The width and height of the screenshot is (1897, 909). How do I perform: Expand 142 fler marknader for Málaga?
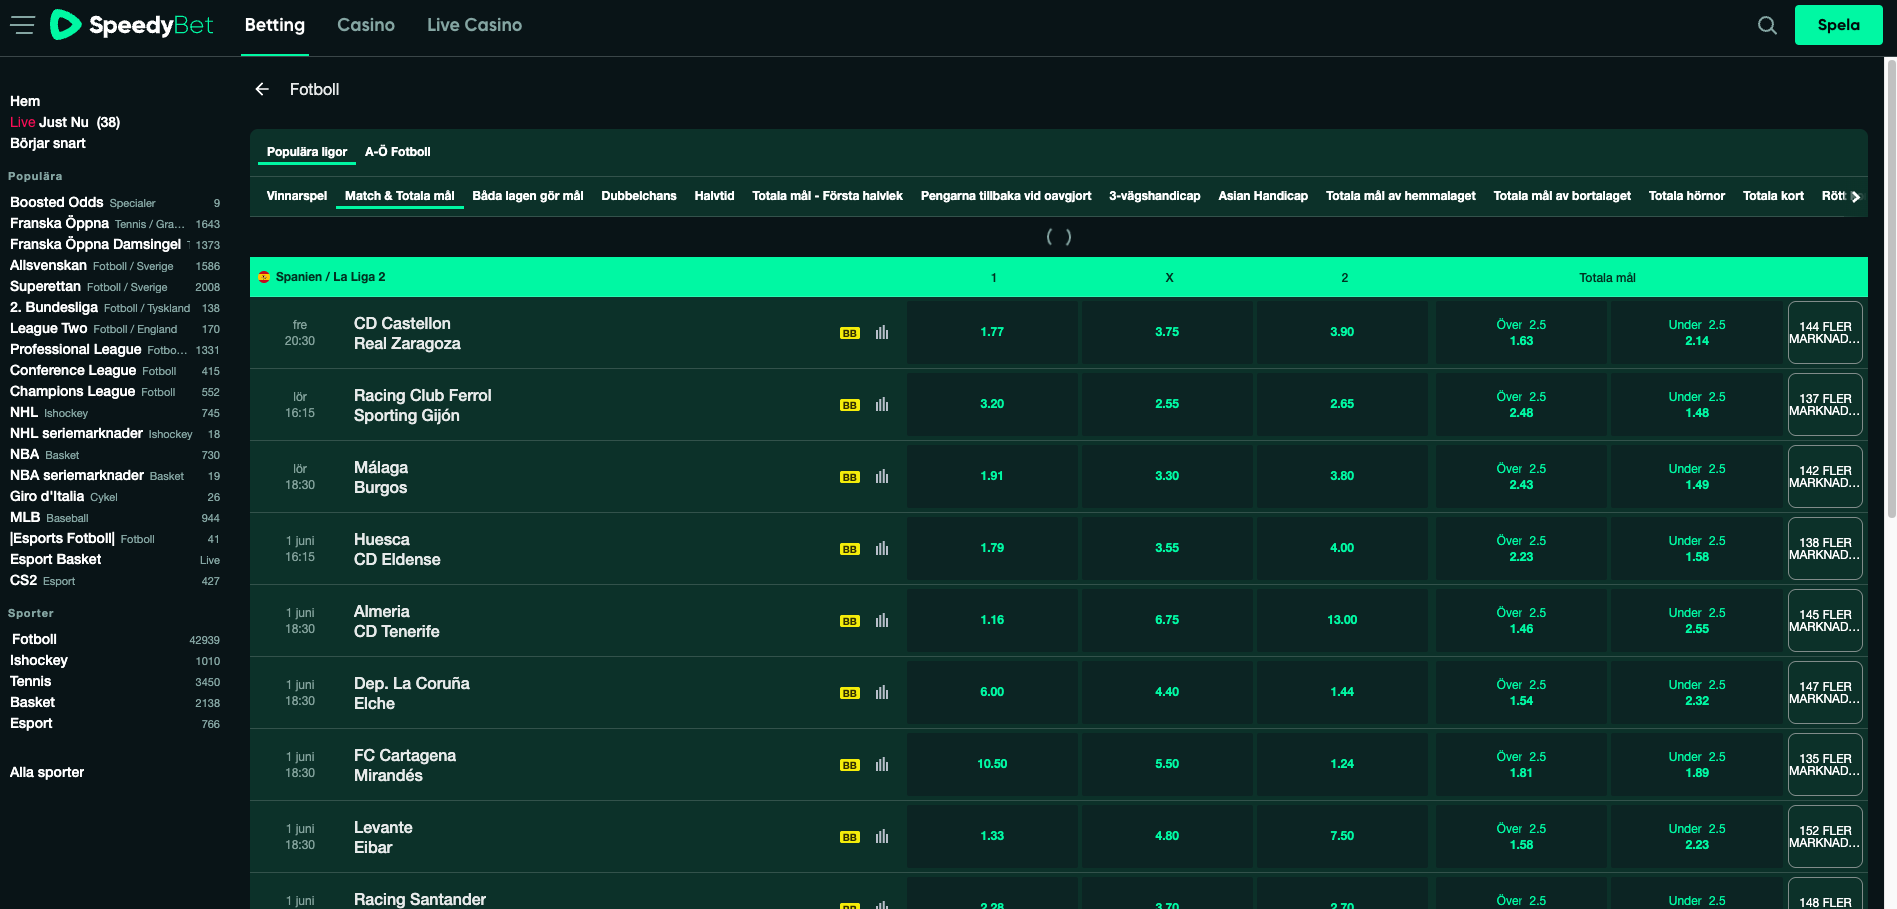pyautogui.click(x=1825, y=477)
